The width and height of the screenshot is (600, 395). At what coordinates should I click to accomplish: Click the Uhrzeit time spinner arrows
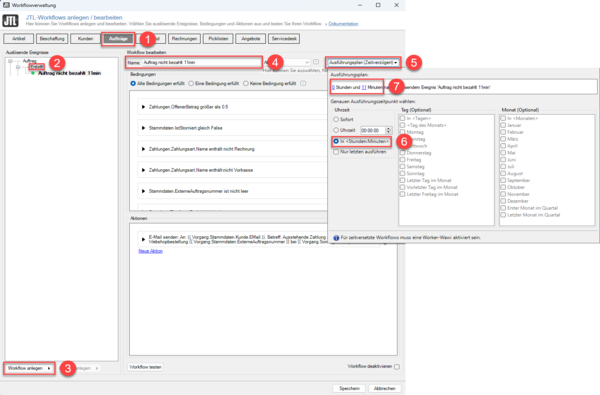tap(388, 131)
